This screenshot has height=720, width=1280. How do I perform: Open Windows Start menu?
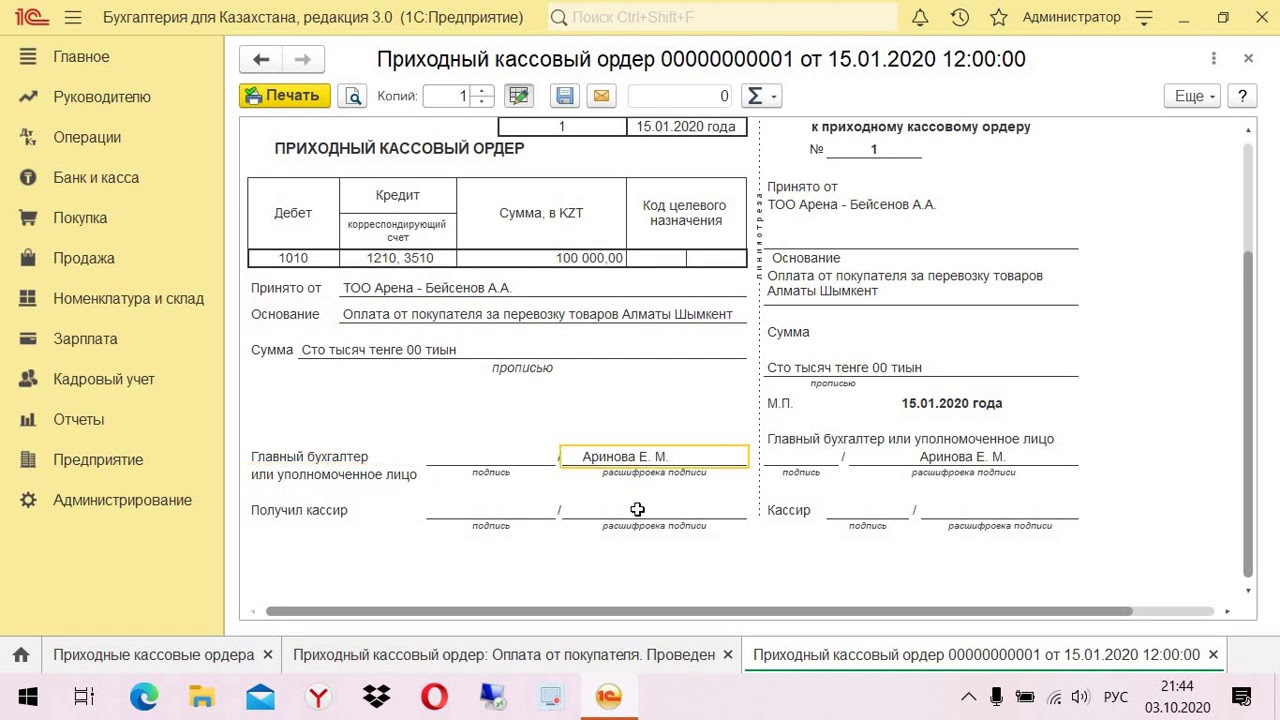point(27,697)
